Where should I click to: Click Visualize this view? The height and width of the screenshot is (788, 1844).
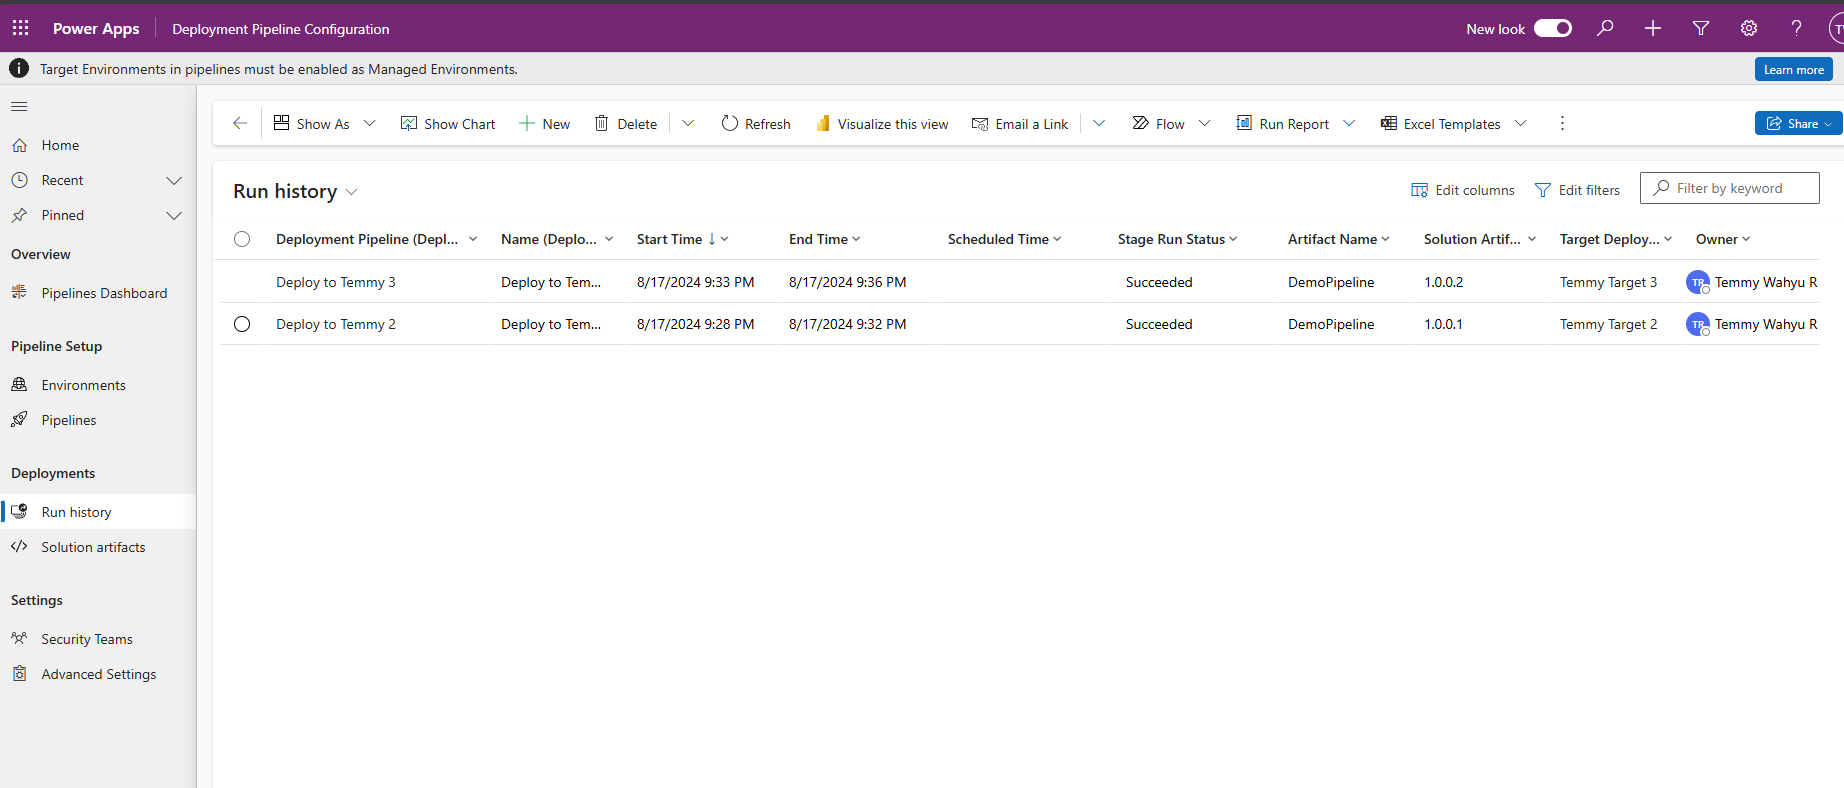coord(882,123)
